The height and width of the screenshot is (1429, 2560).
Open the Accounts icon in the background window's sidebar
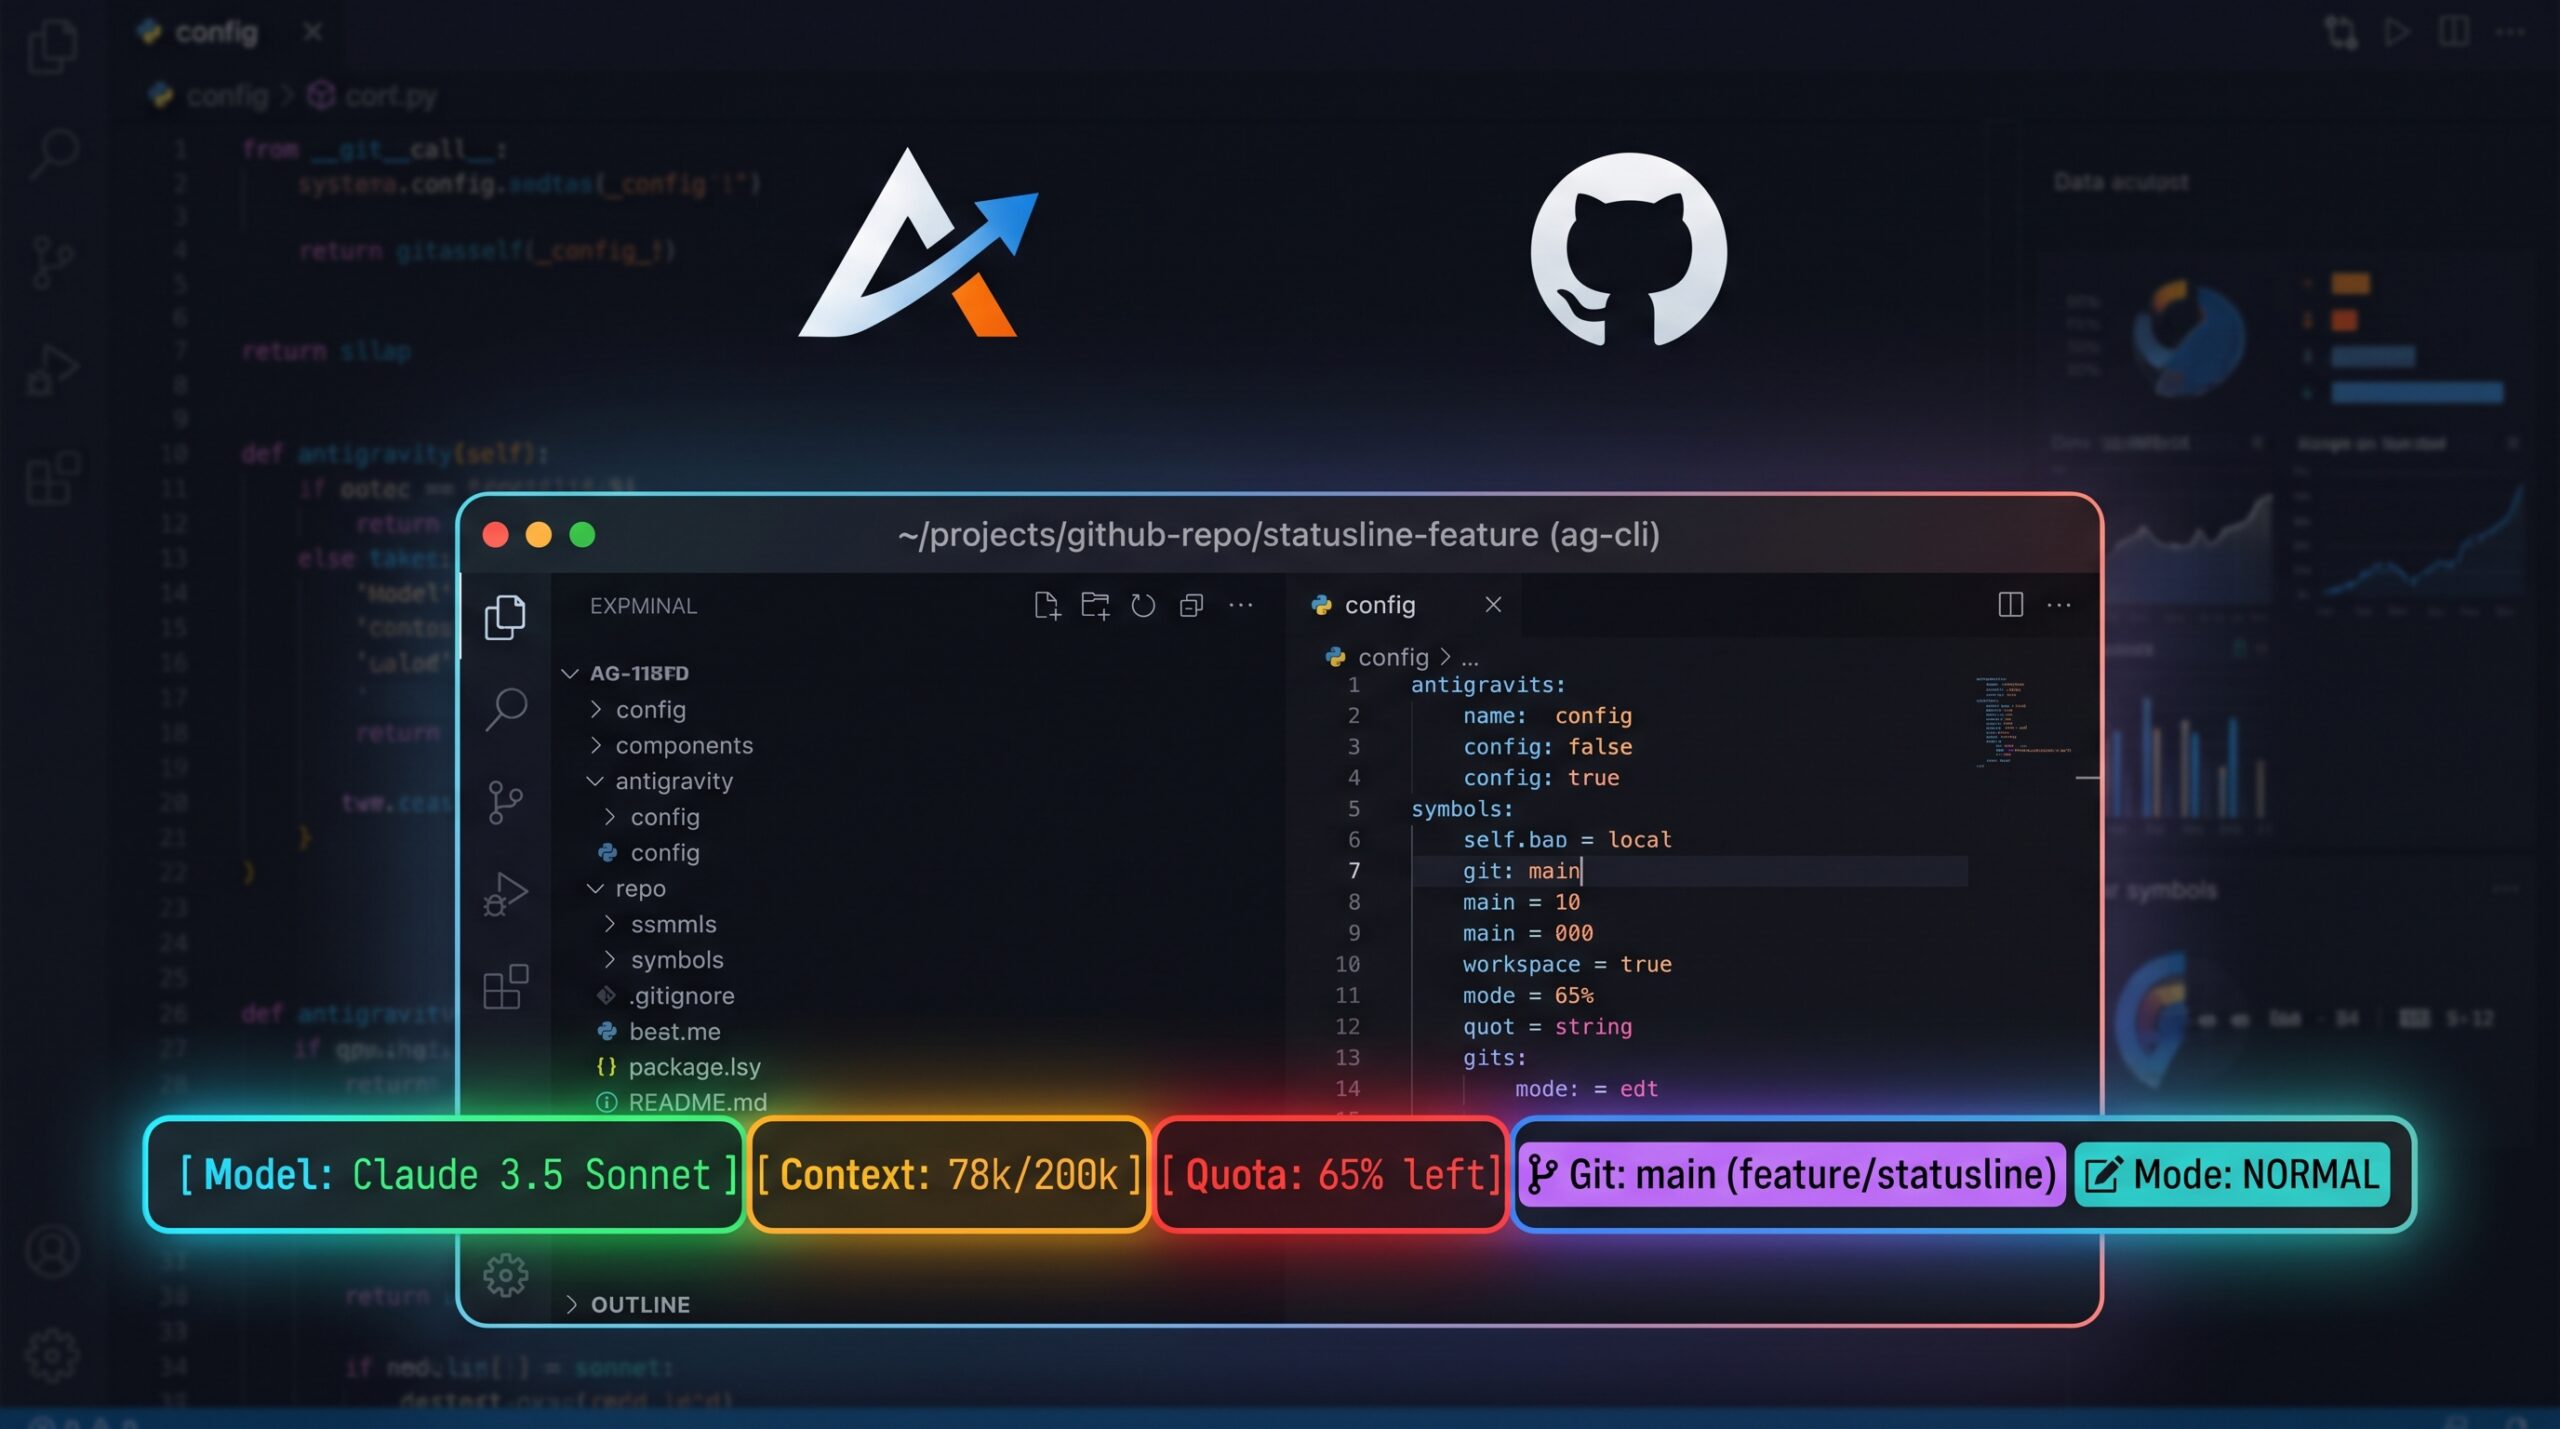click(52, 1252)
